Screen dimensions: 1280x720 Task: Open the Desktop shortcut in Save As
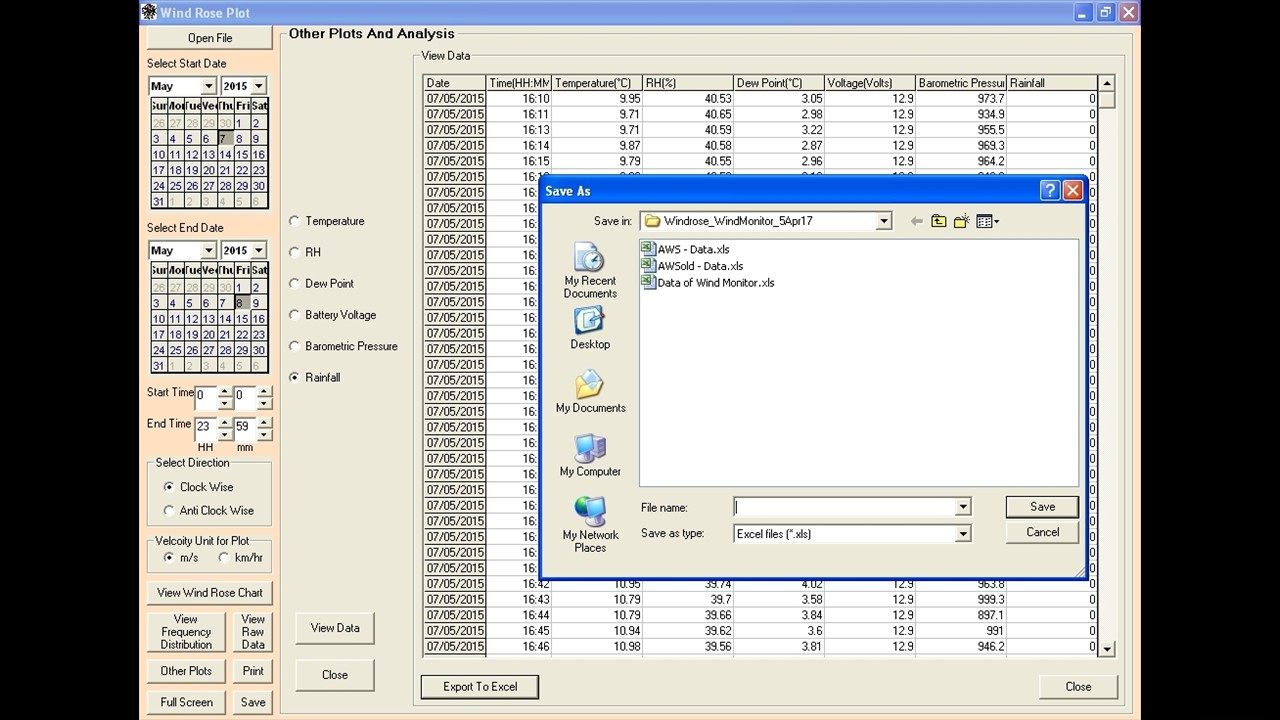click(589, 321)
